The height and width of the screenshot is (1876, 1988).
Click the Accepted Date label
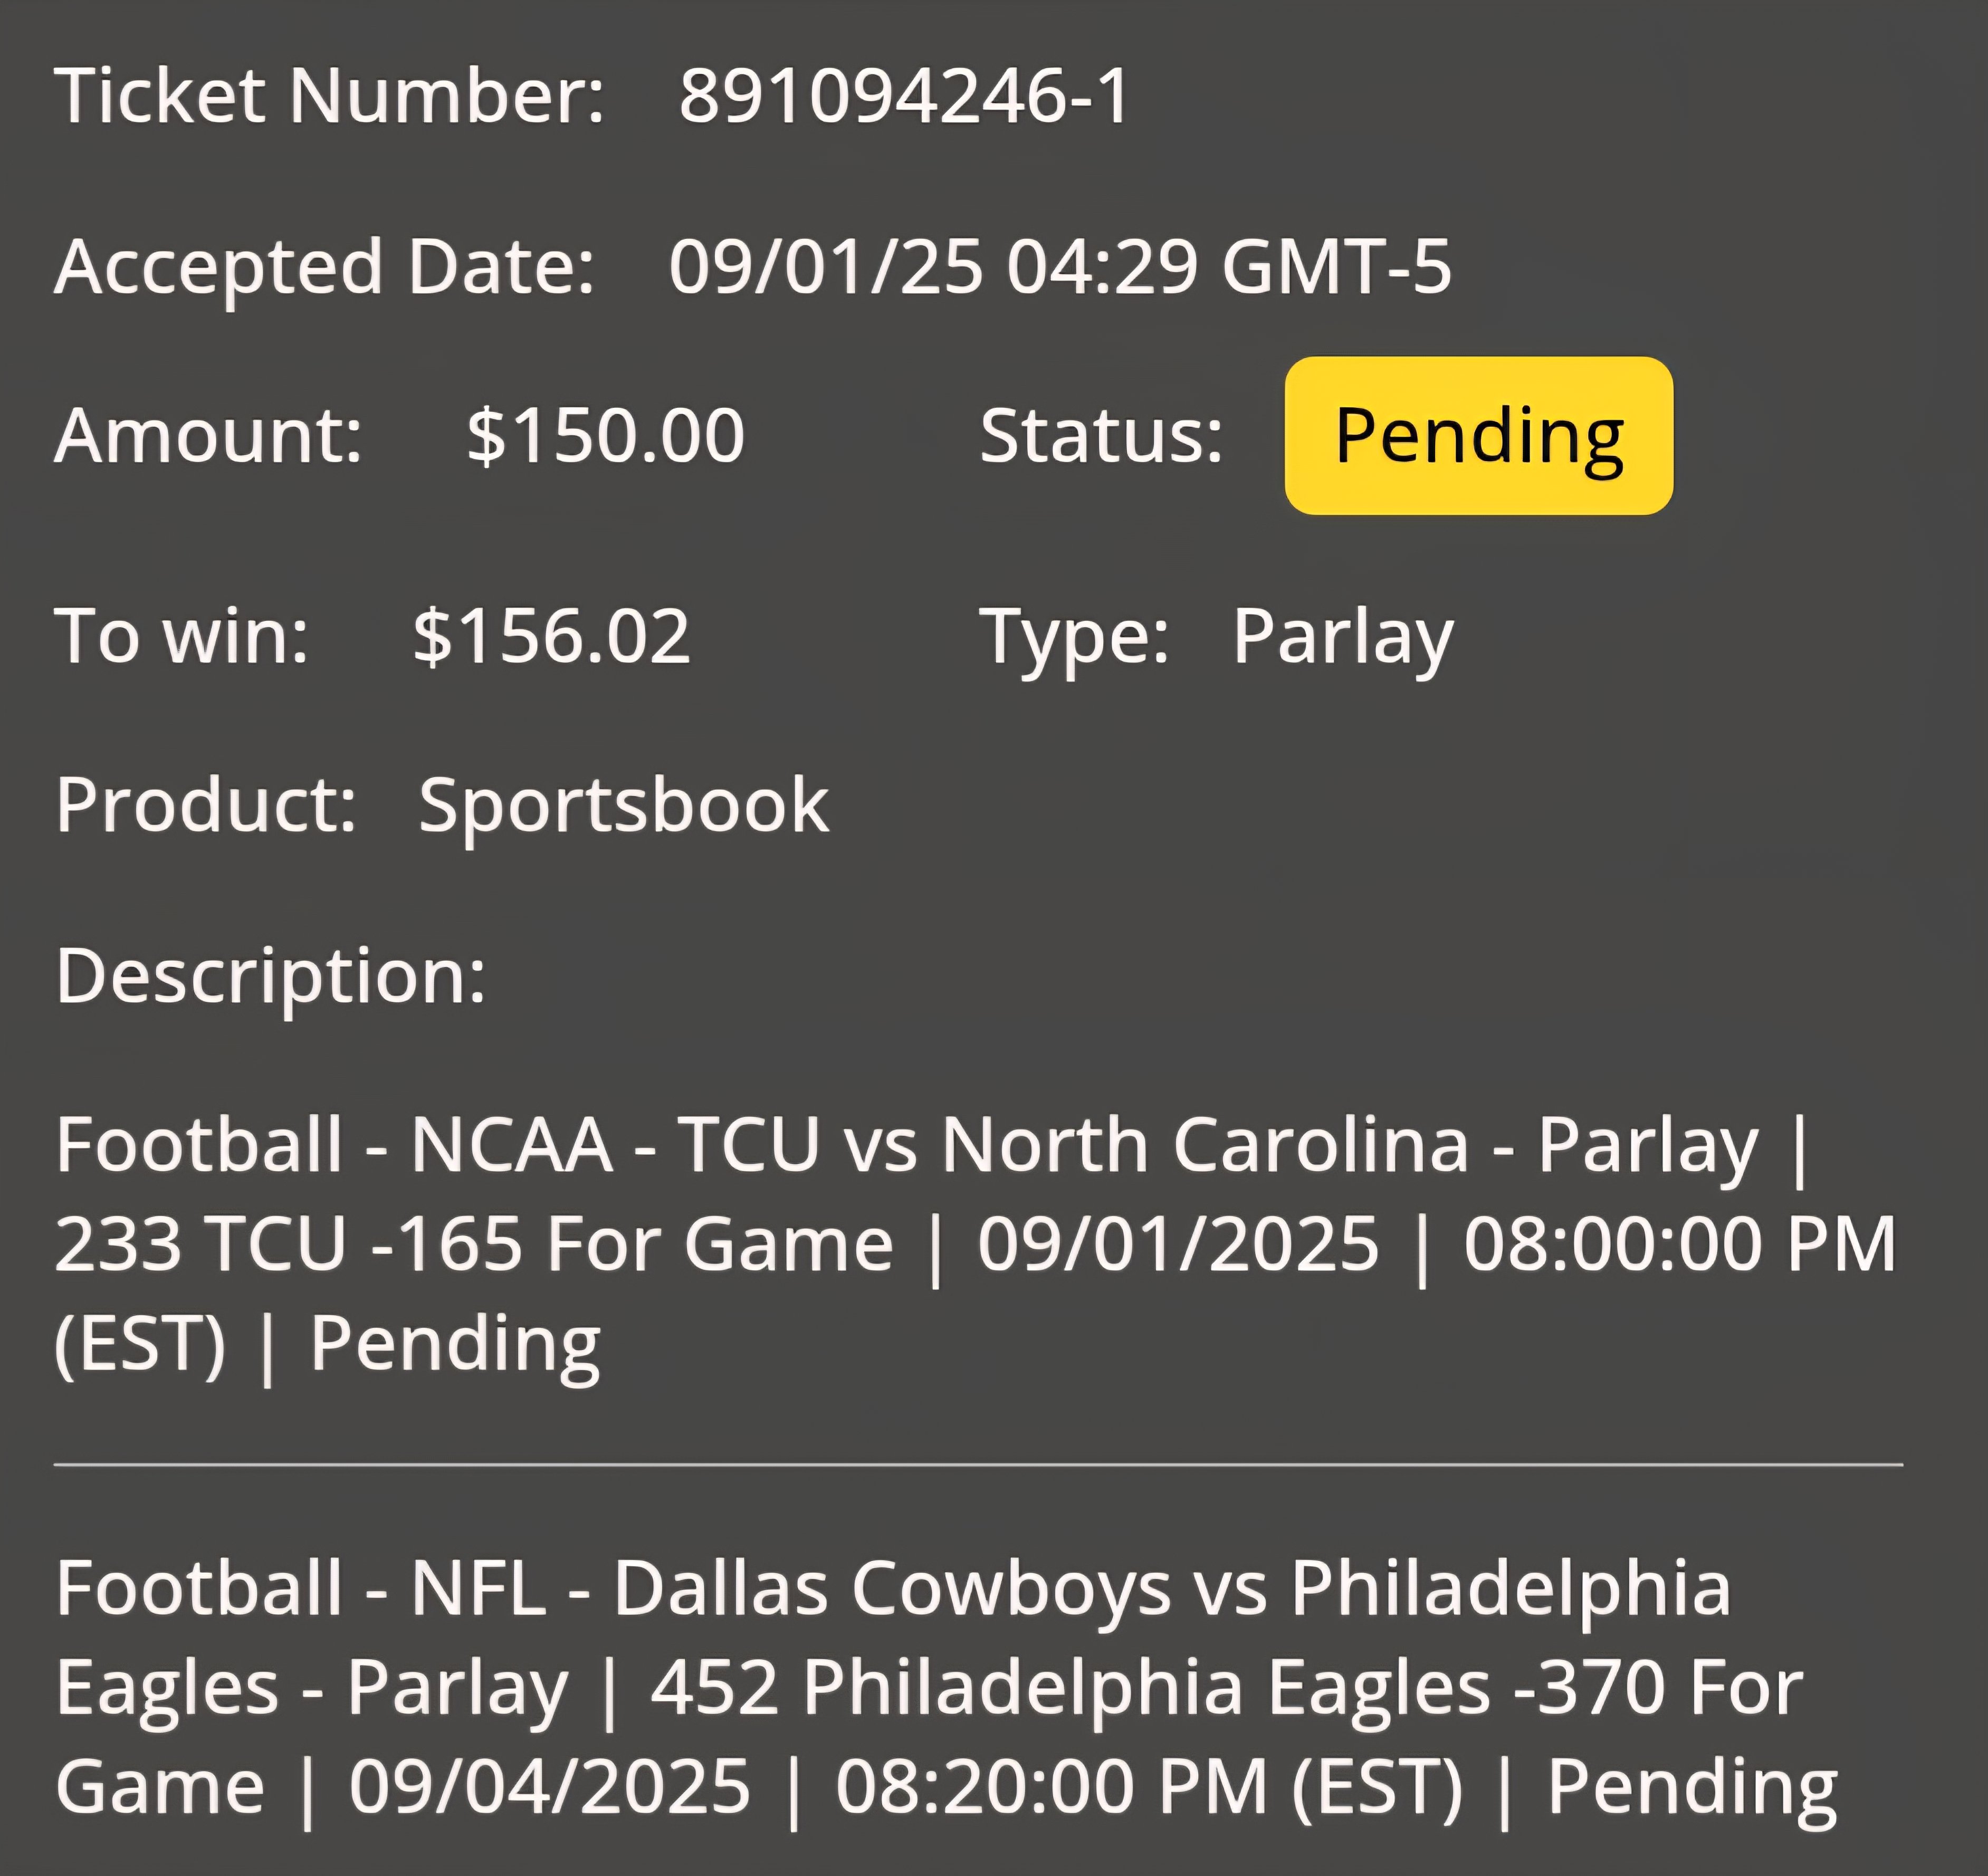point(325,268)
